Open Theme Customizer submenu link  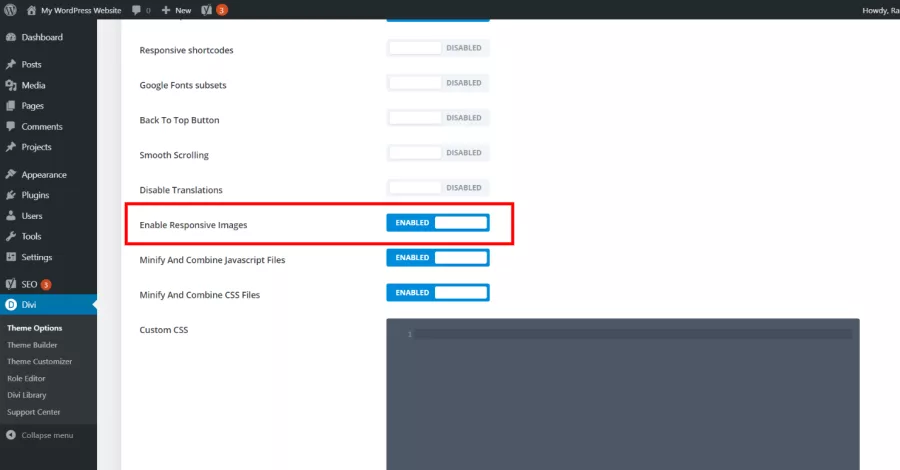(40, 362)
